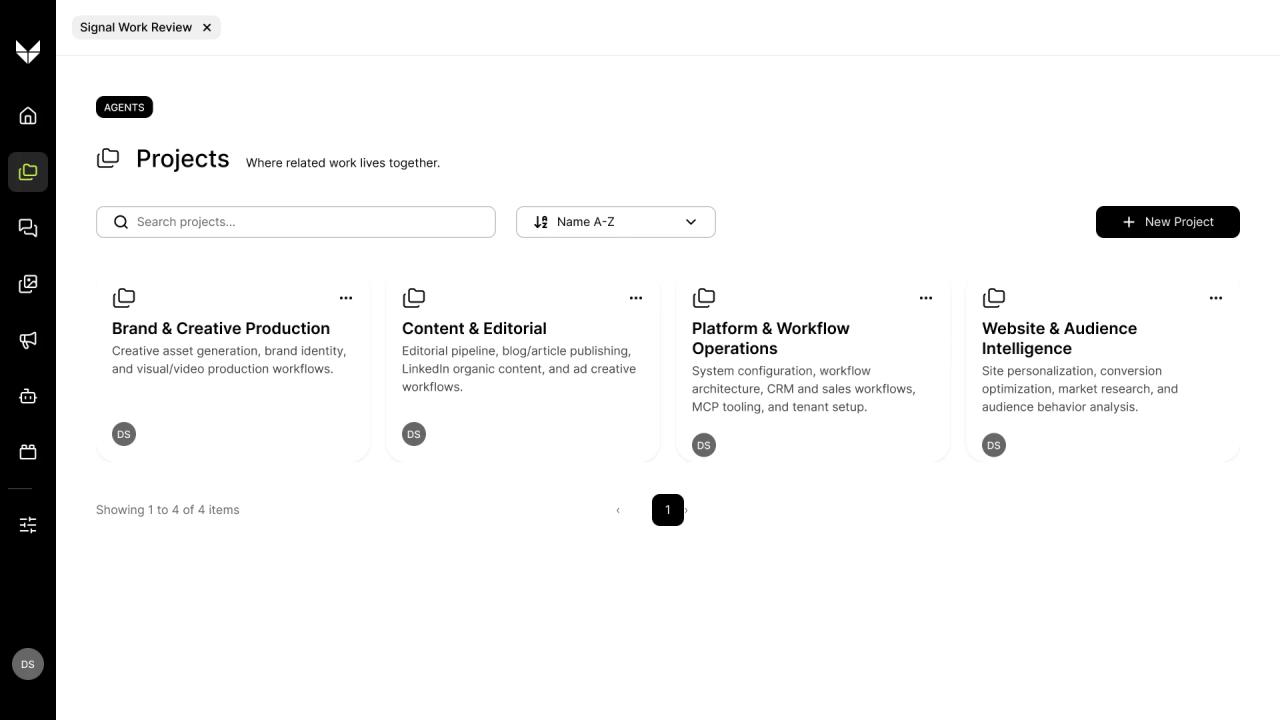The height and width of the screenshot is (720, 1280).
Task: Select page 1 in pagination
Action: 668,510
